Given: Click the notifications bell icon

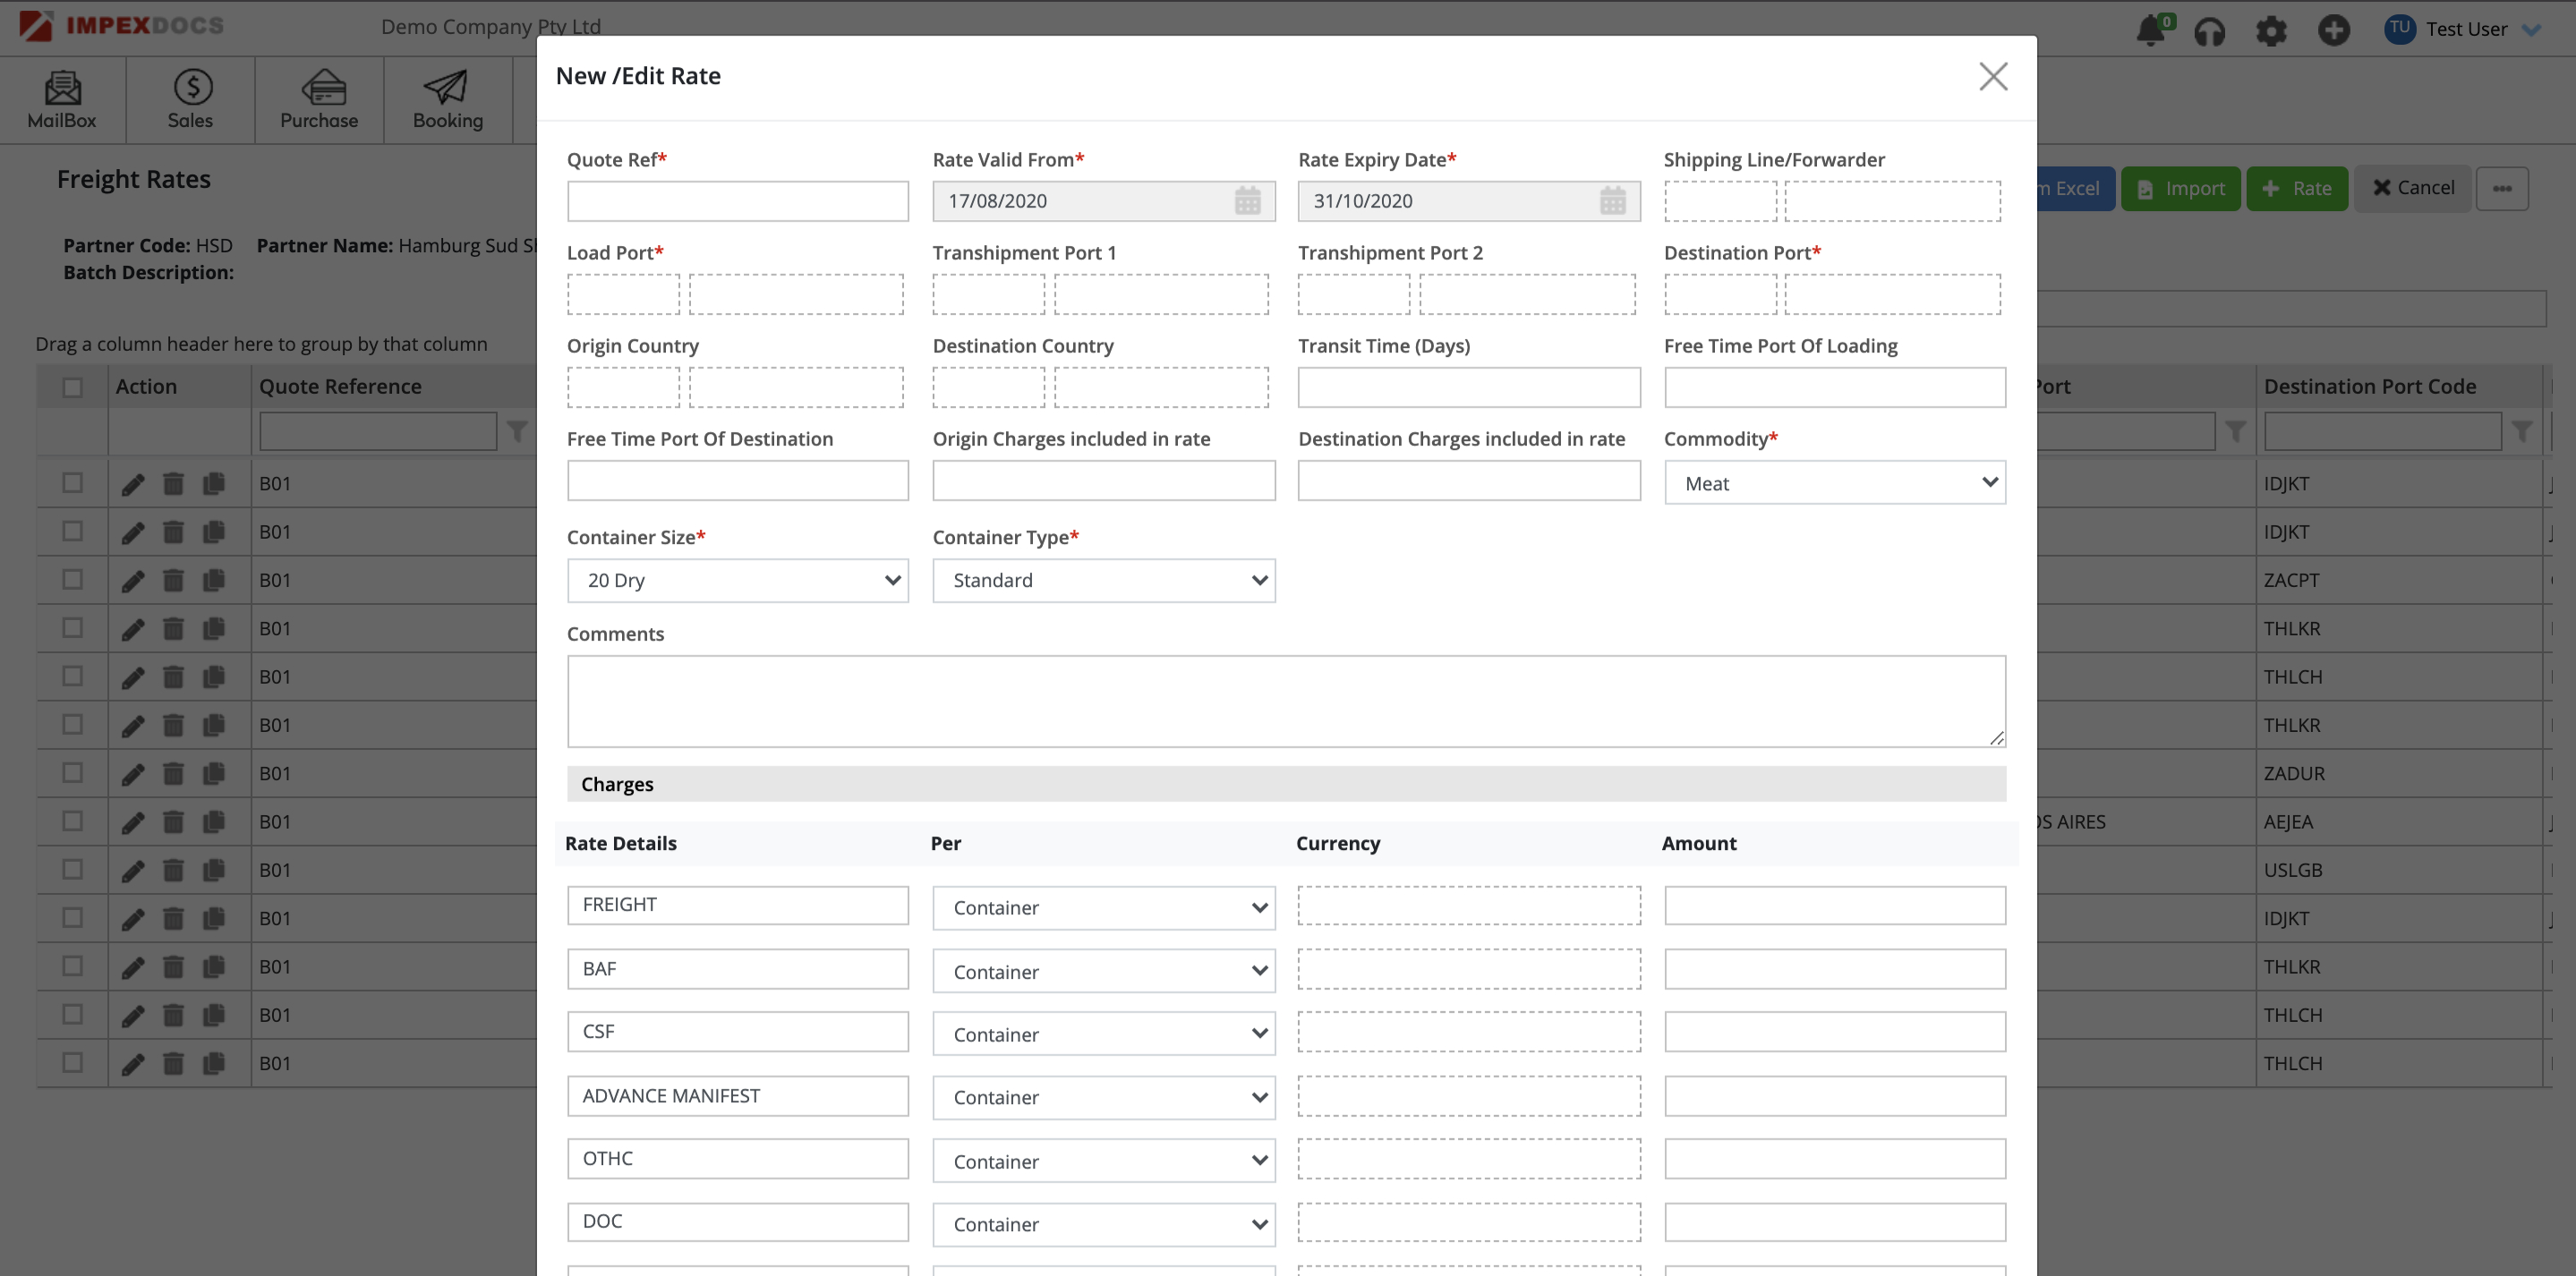Looking at the screenshot, I should click(x=2150, y=30).
